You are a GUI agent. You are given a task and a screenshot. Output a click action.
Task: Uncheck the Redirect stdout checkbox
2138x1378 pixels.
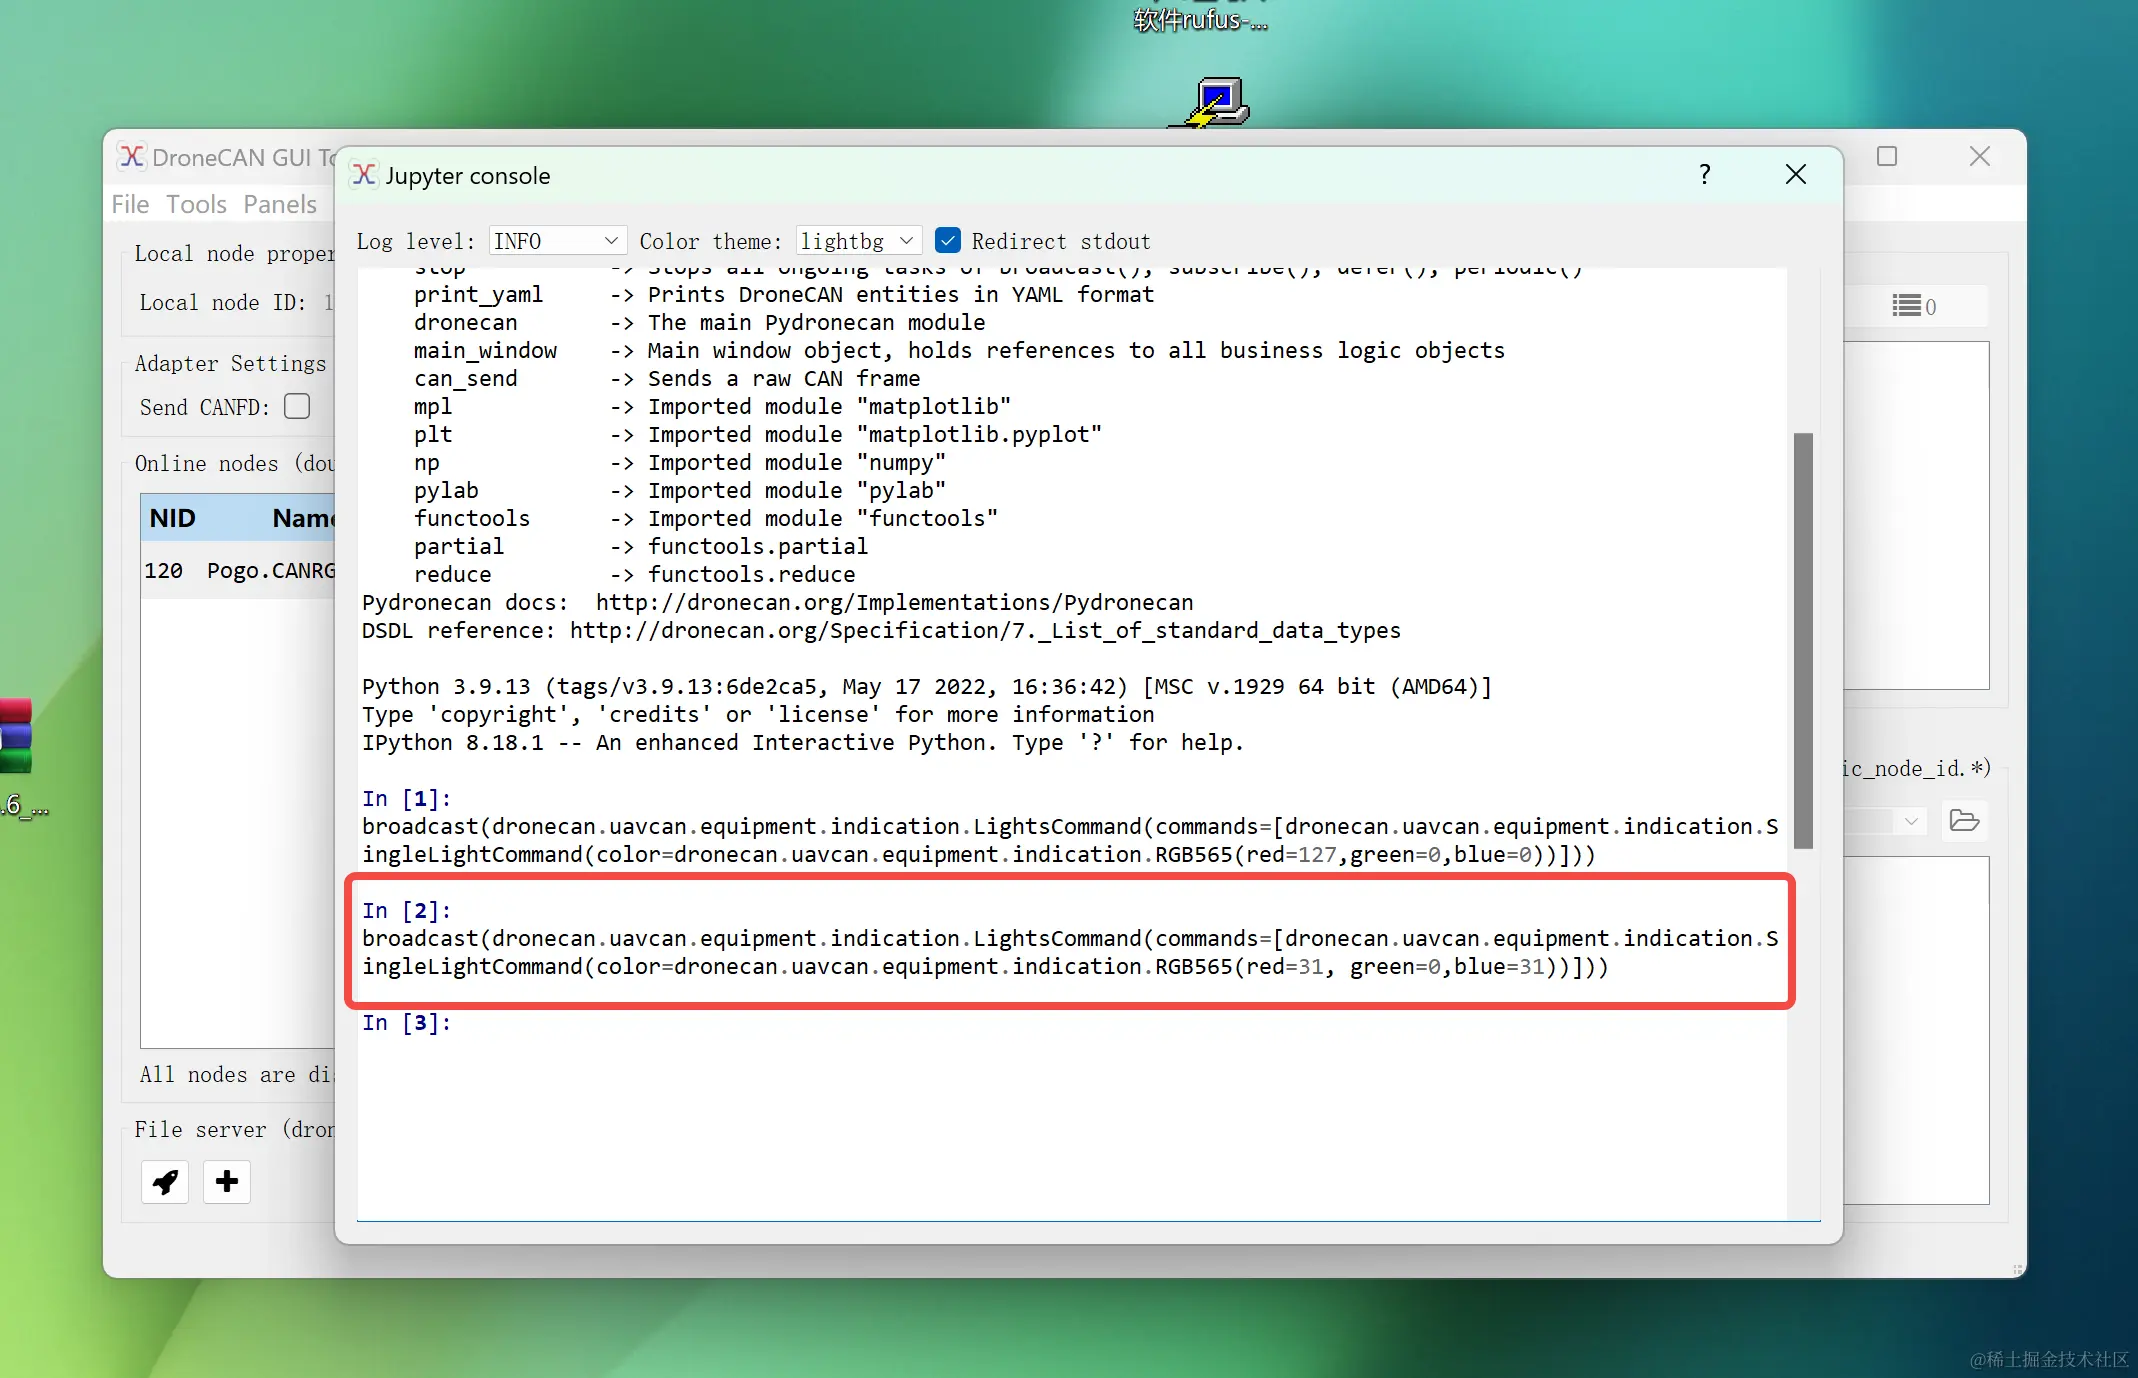[x=948, y=241]
